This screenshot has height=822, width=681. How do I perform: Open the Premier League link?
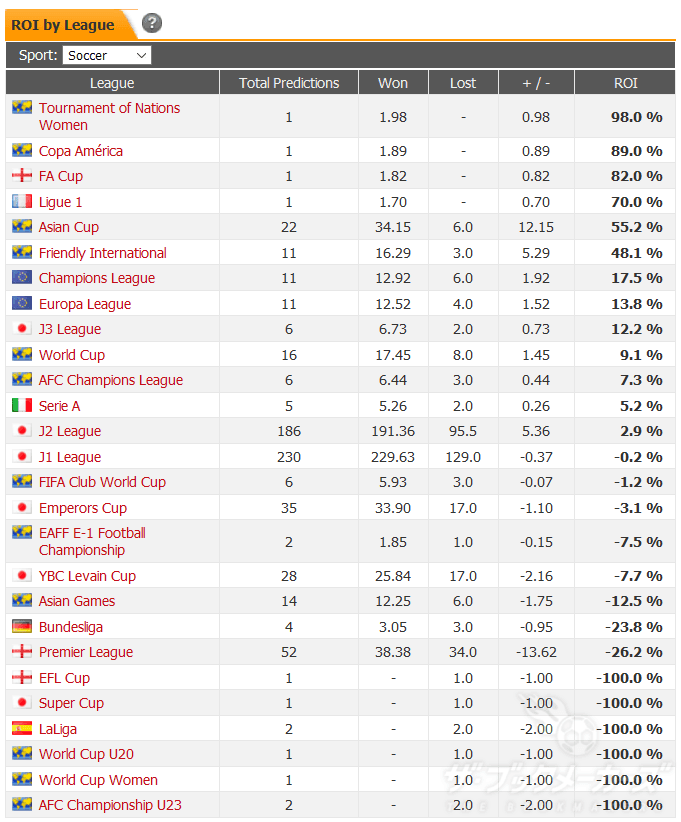(x=86, y=652)
